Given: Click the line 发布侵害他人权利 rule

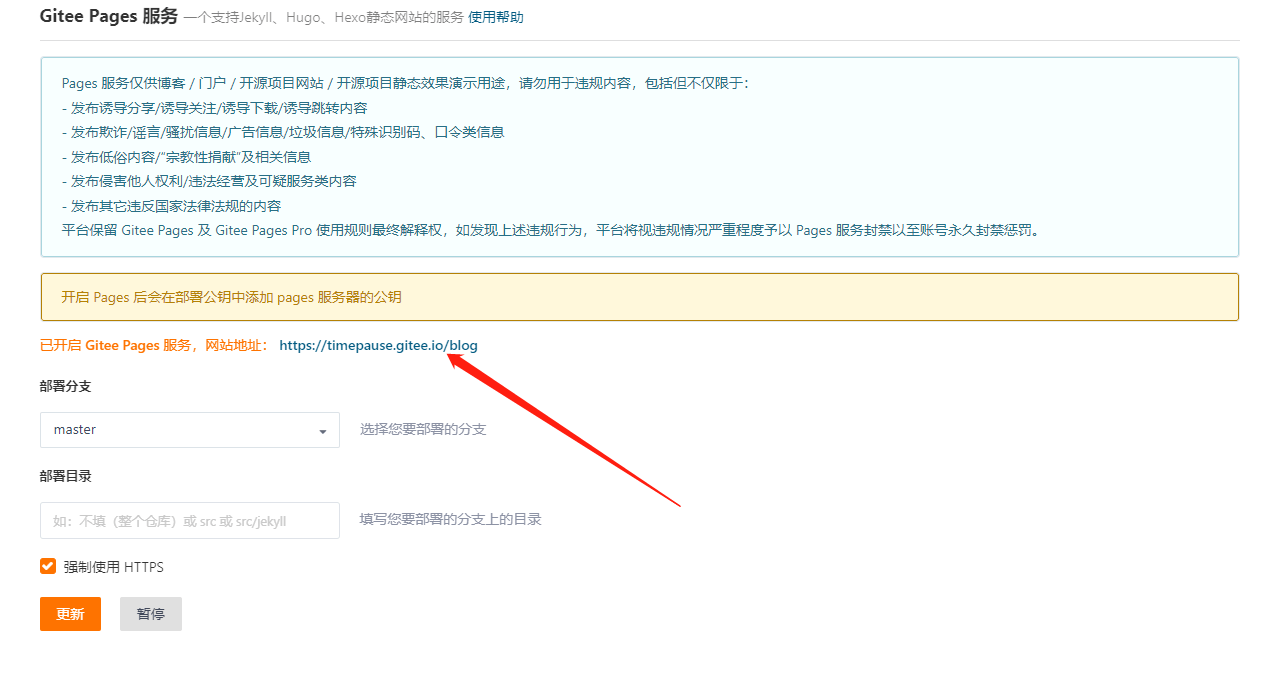Looking at the screenshot, I should click(x=209, y=181).
